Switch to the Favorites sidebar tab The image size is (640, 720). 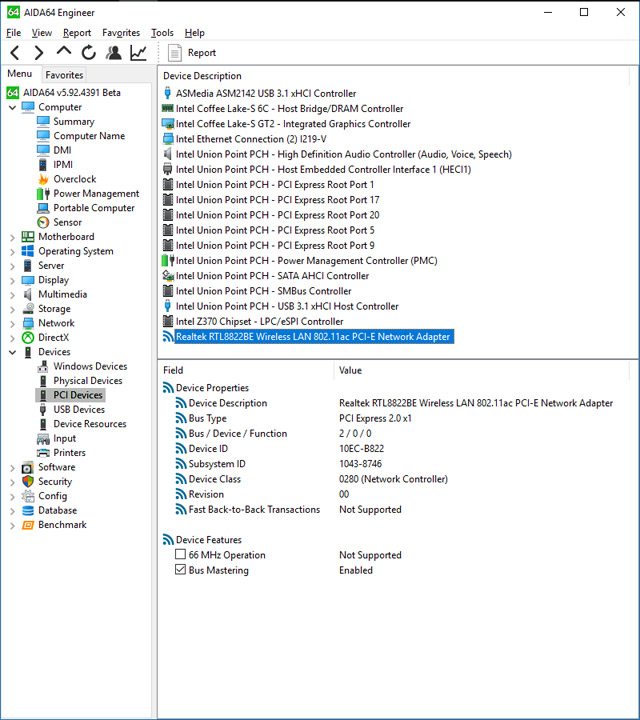64,75
